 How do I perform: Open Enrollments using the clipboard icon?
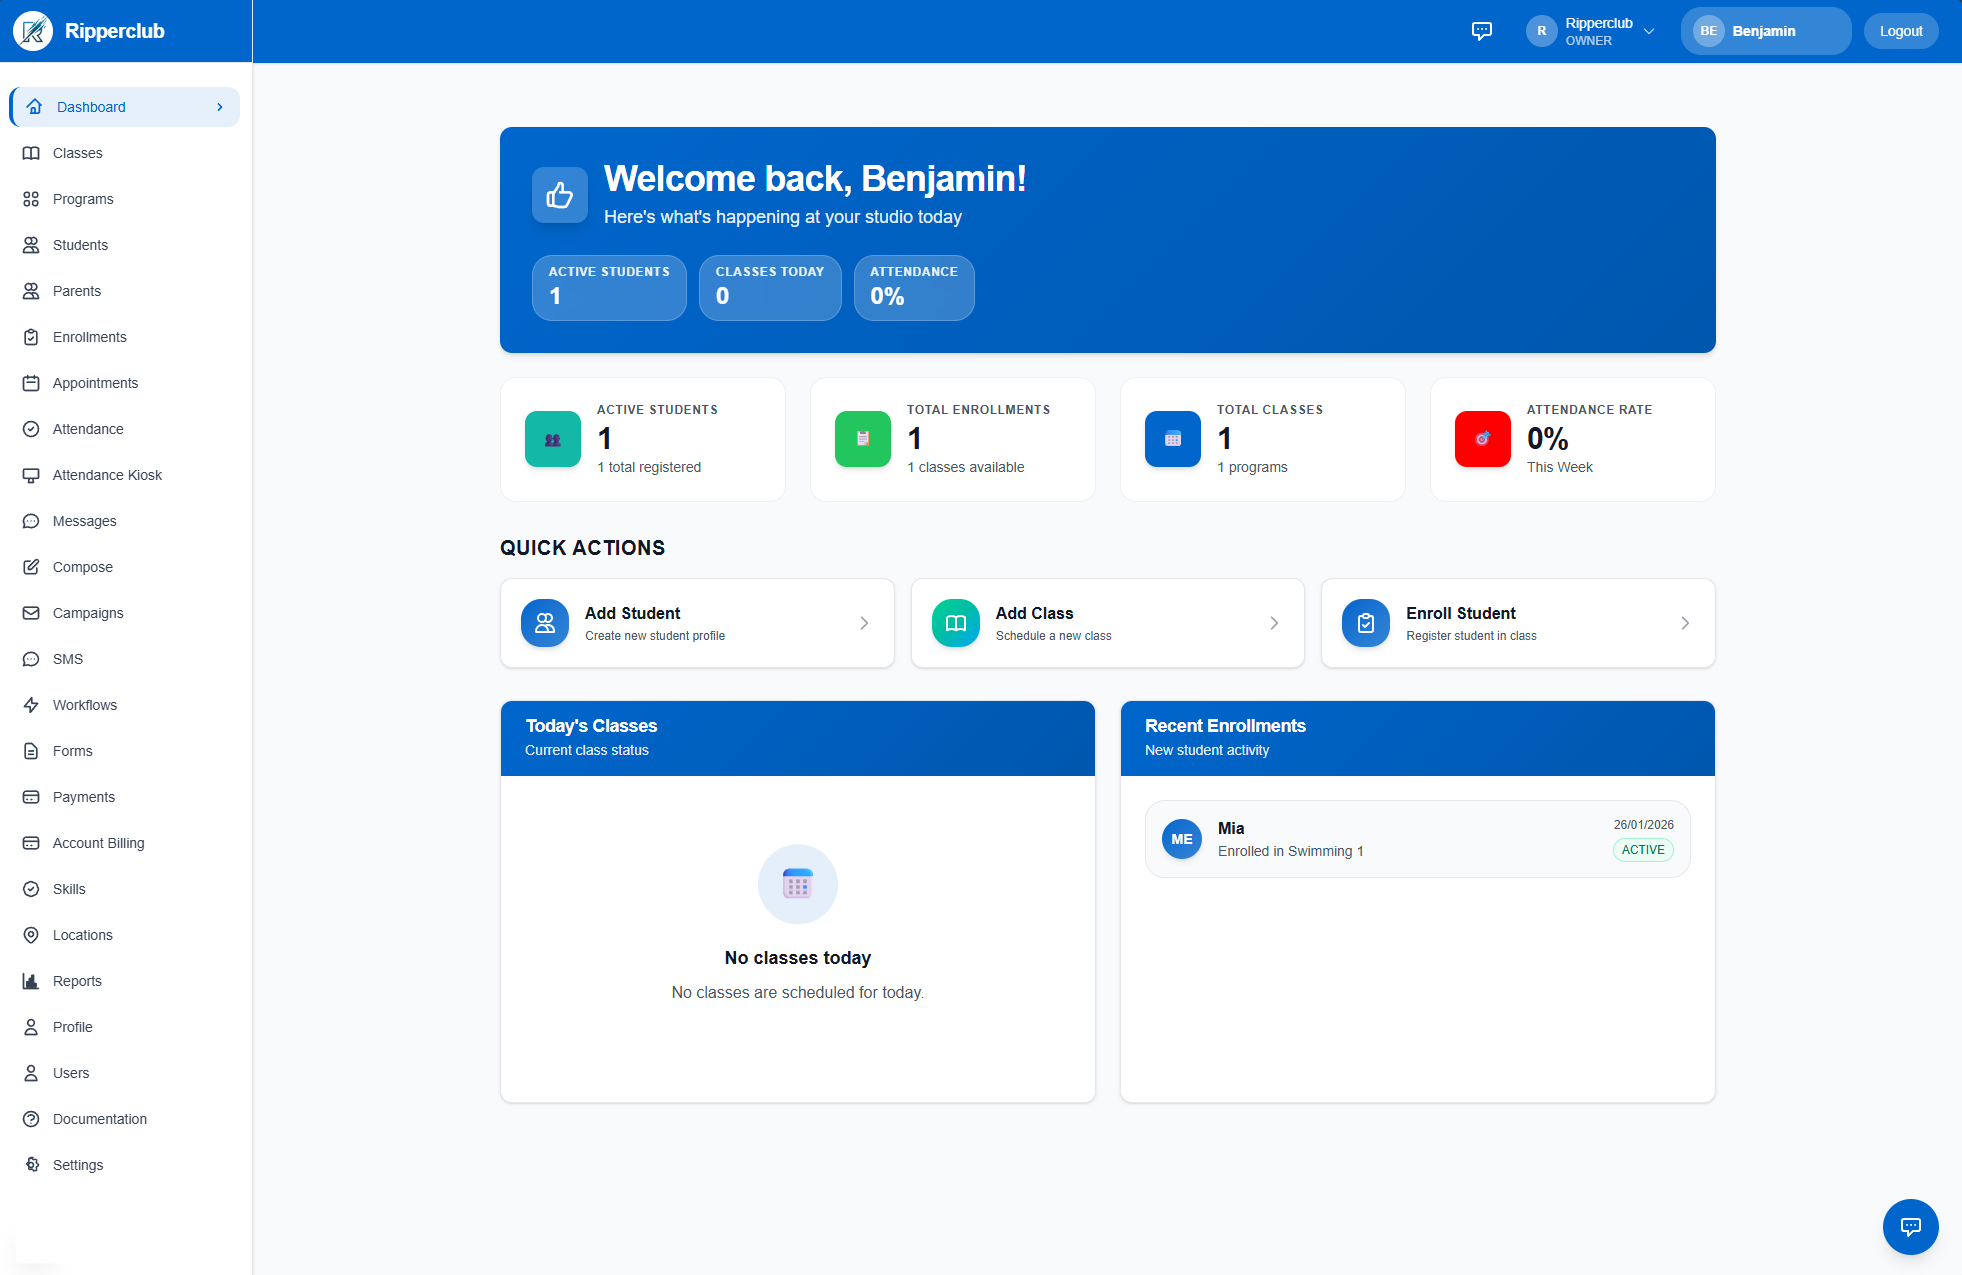[32, 336]
